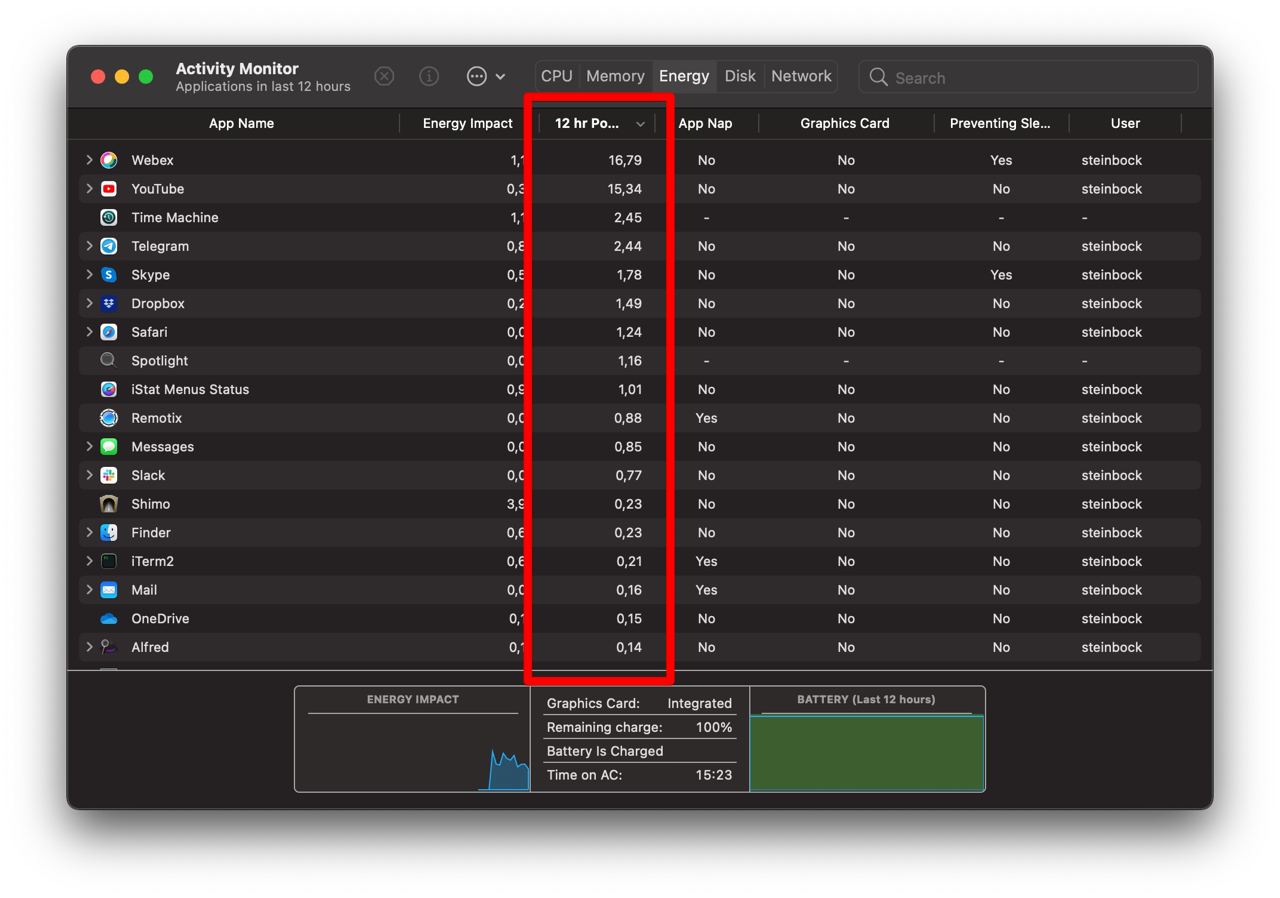Switch to the CPU tab
1280x898 pixels.
(557, 76)
